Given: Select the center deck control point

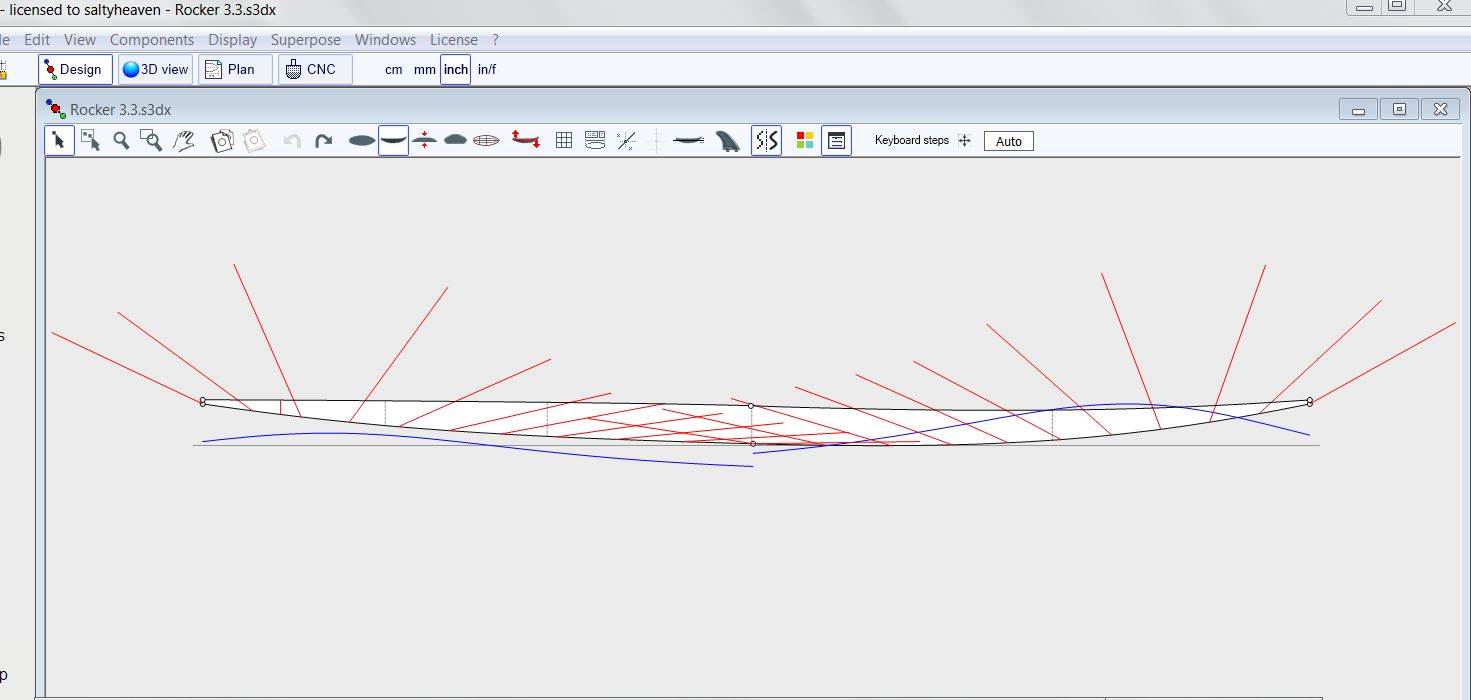Looking at the screenshot, I should coord(751,406).
